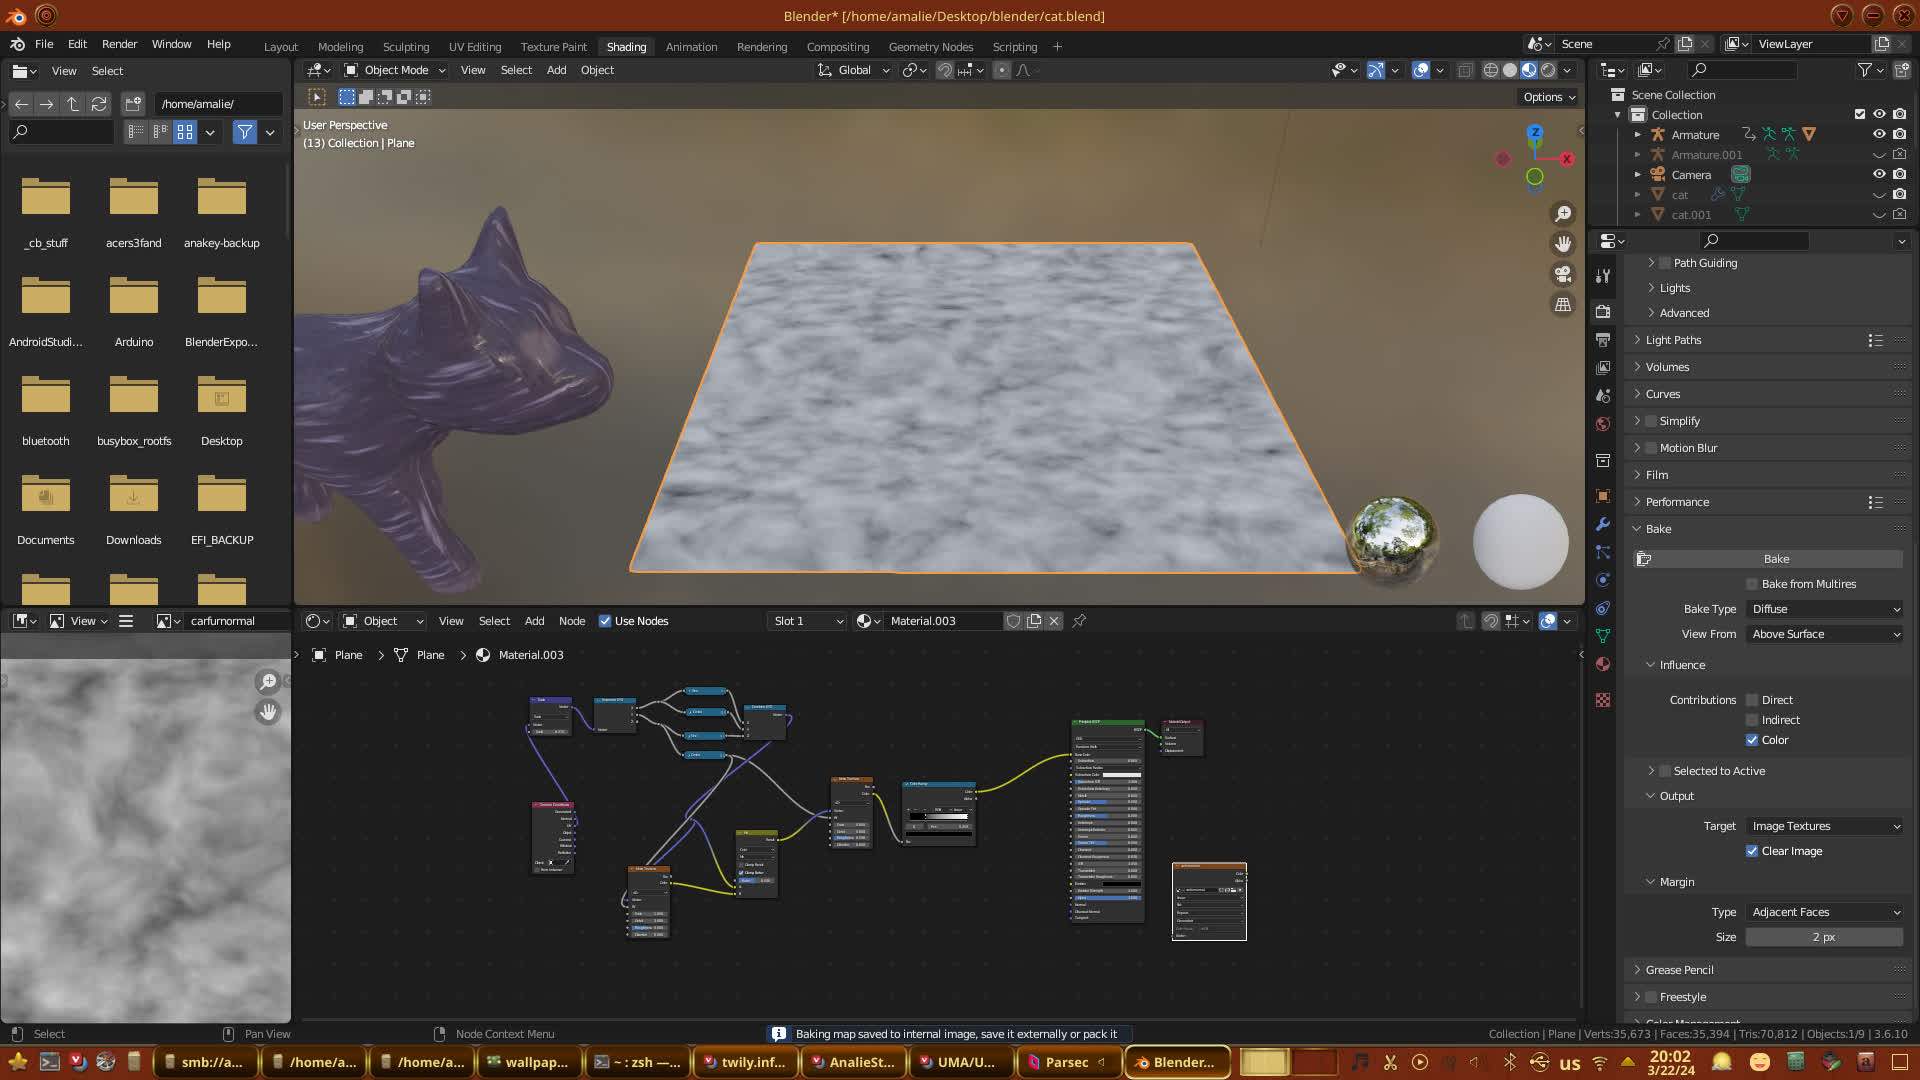The height and width of the screenshot is (1080, 1920).
Task: Uncheck the Color contribution checkbox
Action: click(x=1752, y=740)
